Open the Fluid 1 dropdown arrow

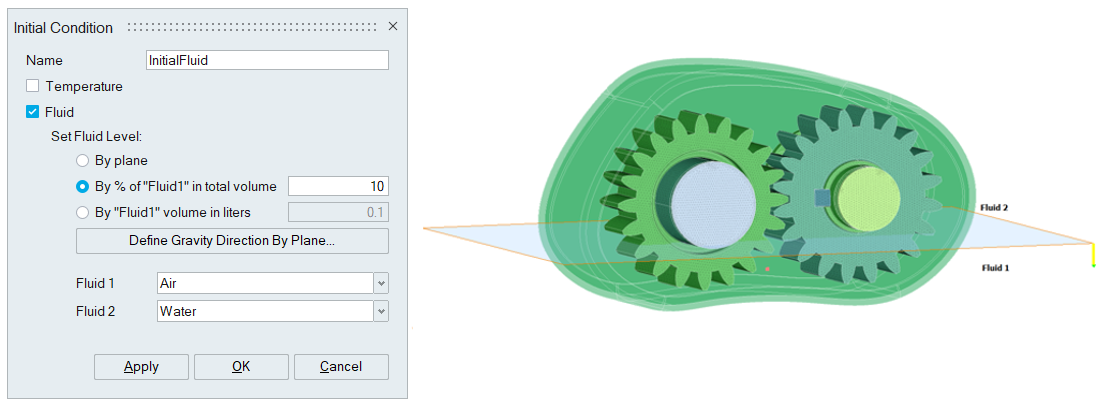point(380,284)
